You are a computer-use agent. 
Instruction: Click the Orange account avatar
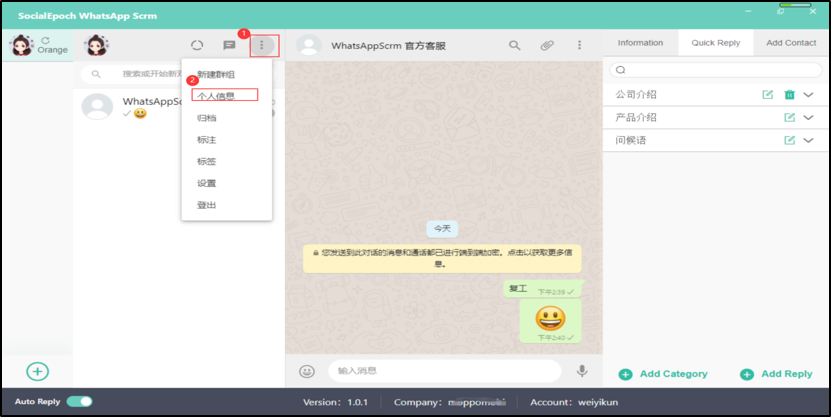(22, 46)
